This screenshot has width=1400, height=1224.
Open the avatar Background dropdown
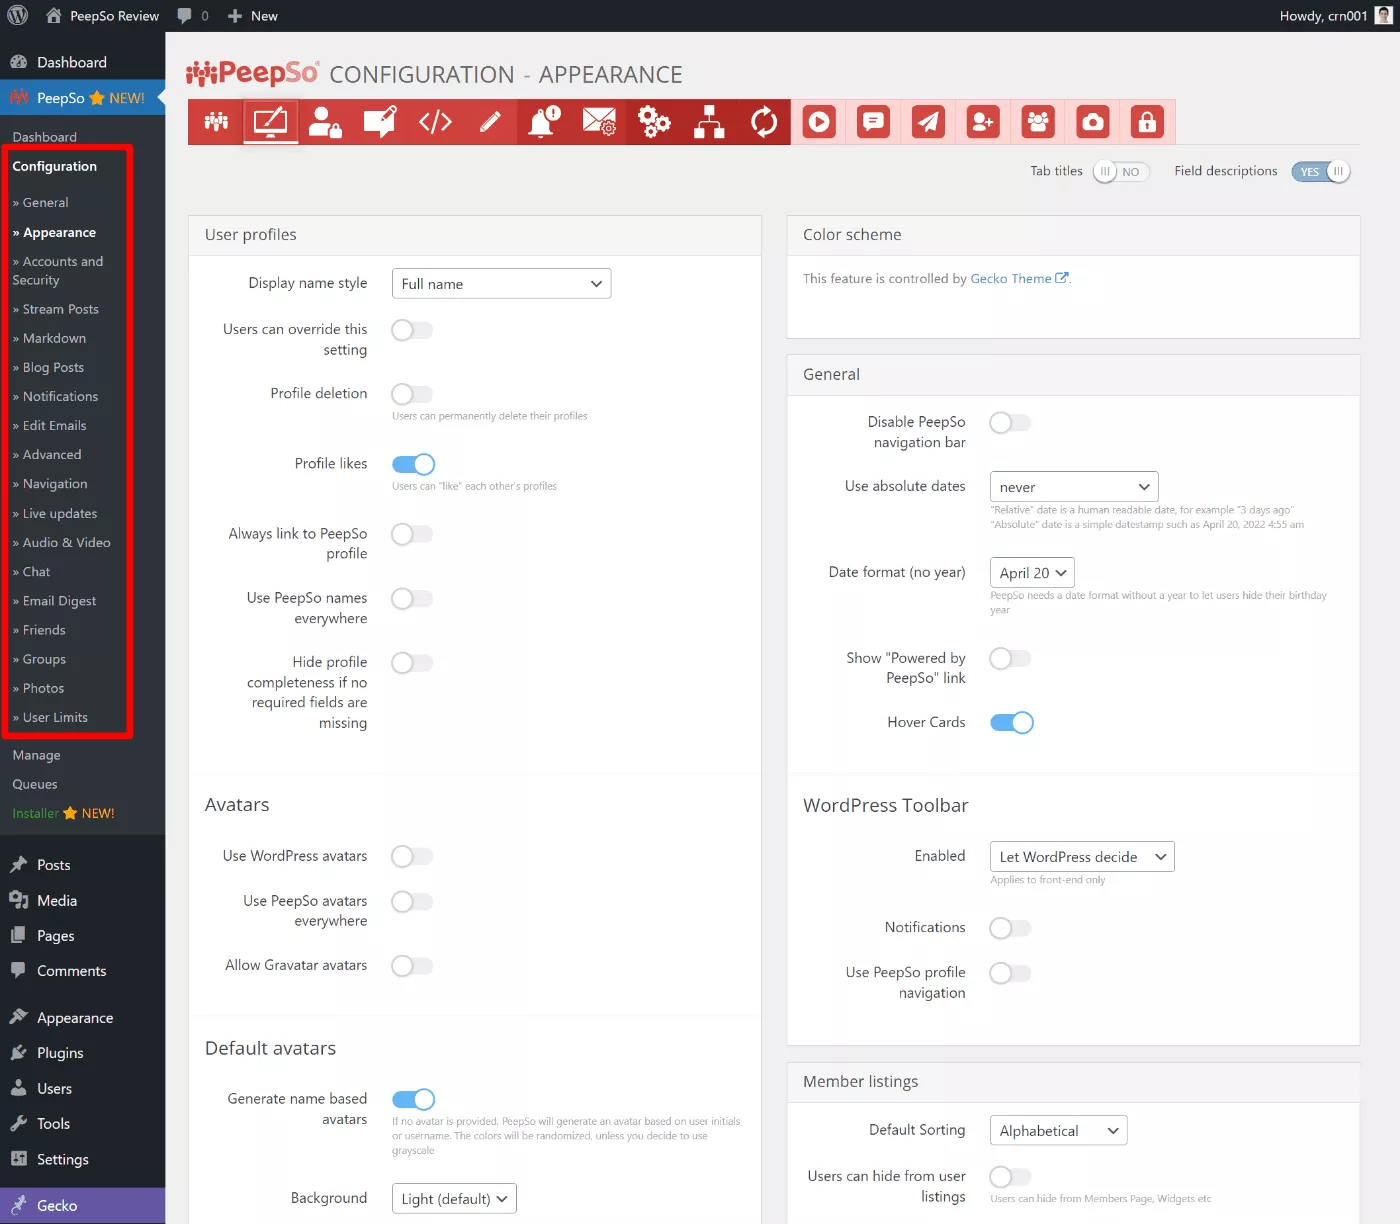454,1199
